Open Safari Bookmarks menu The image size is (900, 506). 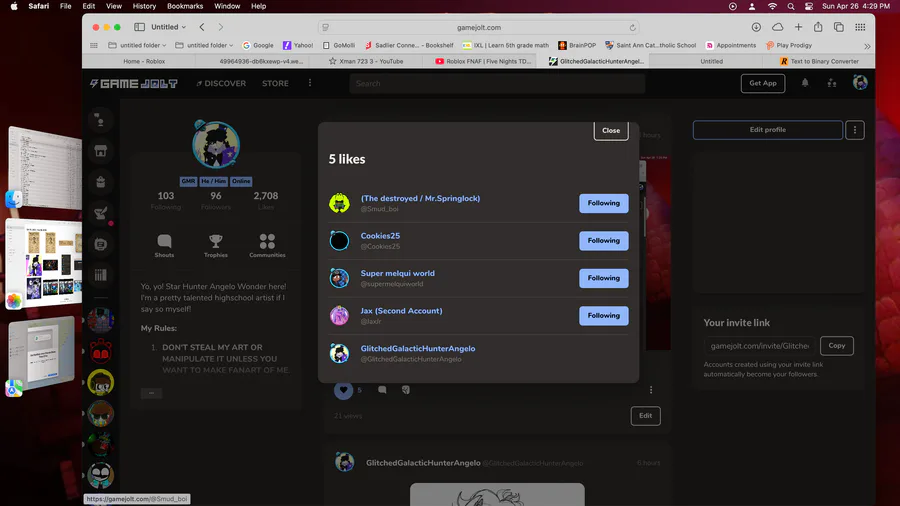185,6
